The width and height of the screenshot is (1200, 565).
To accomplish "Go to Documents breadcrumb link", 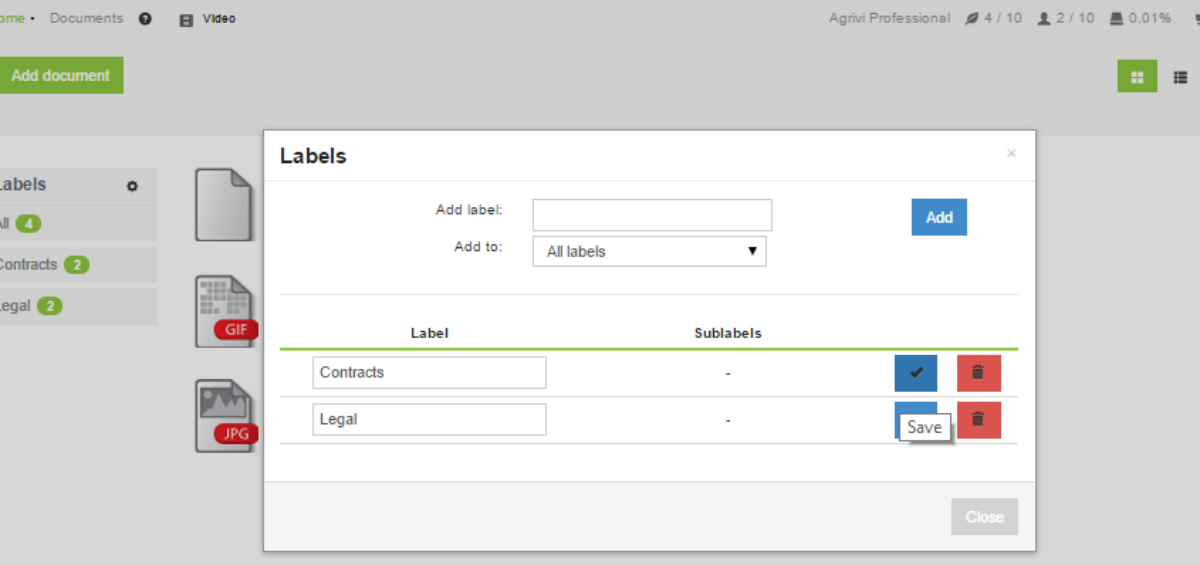I will [x=86, y=18].
